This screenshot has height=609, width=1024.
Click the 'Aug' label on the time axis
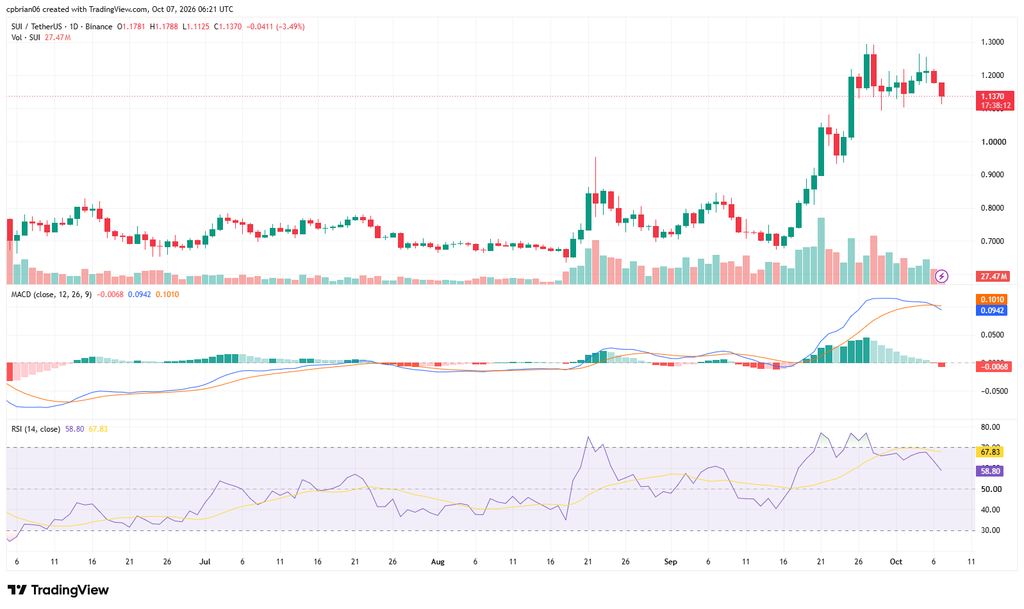(438, 562)
